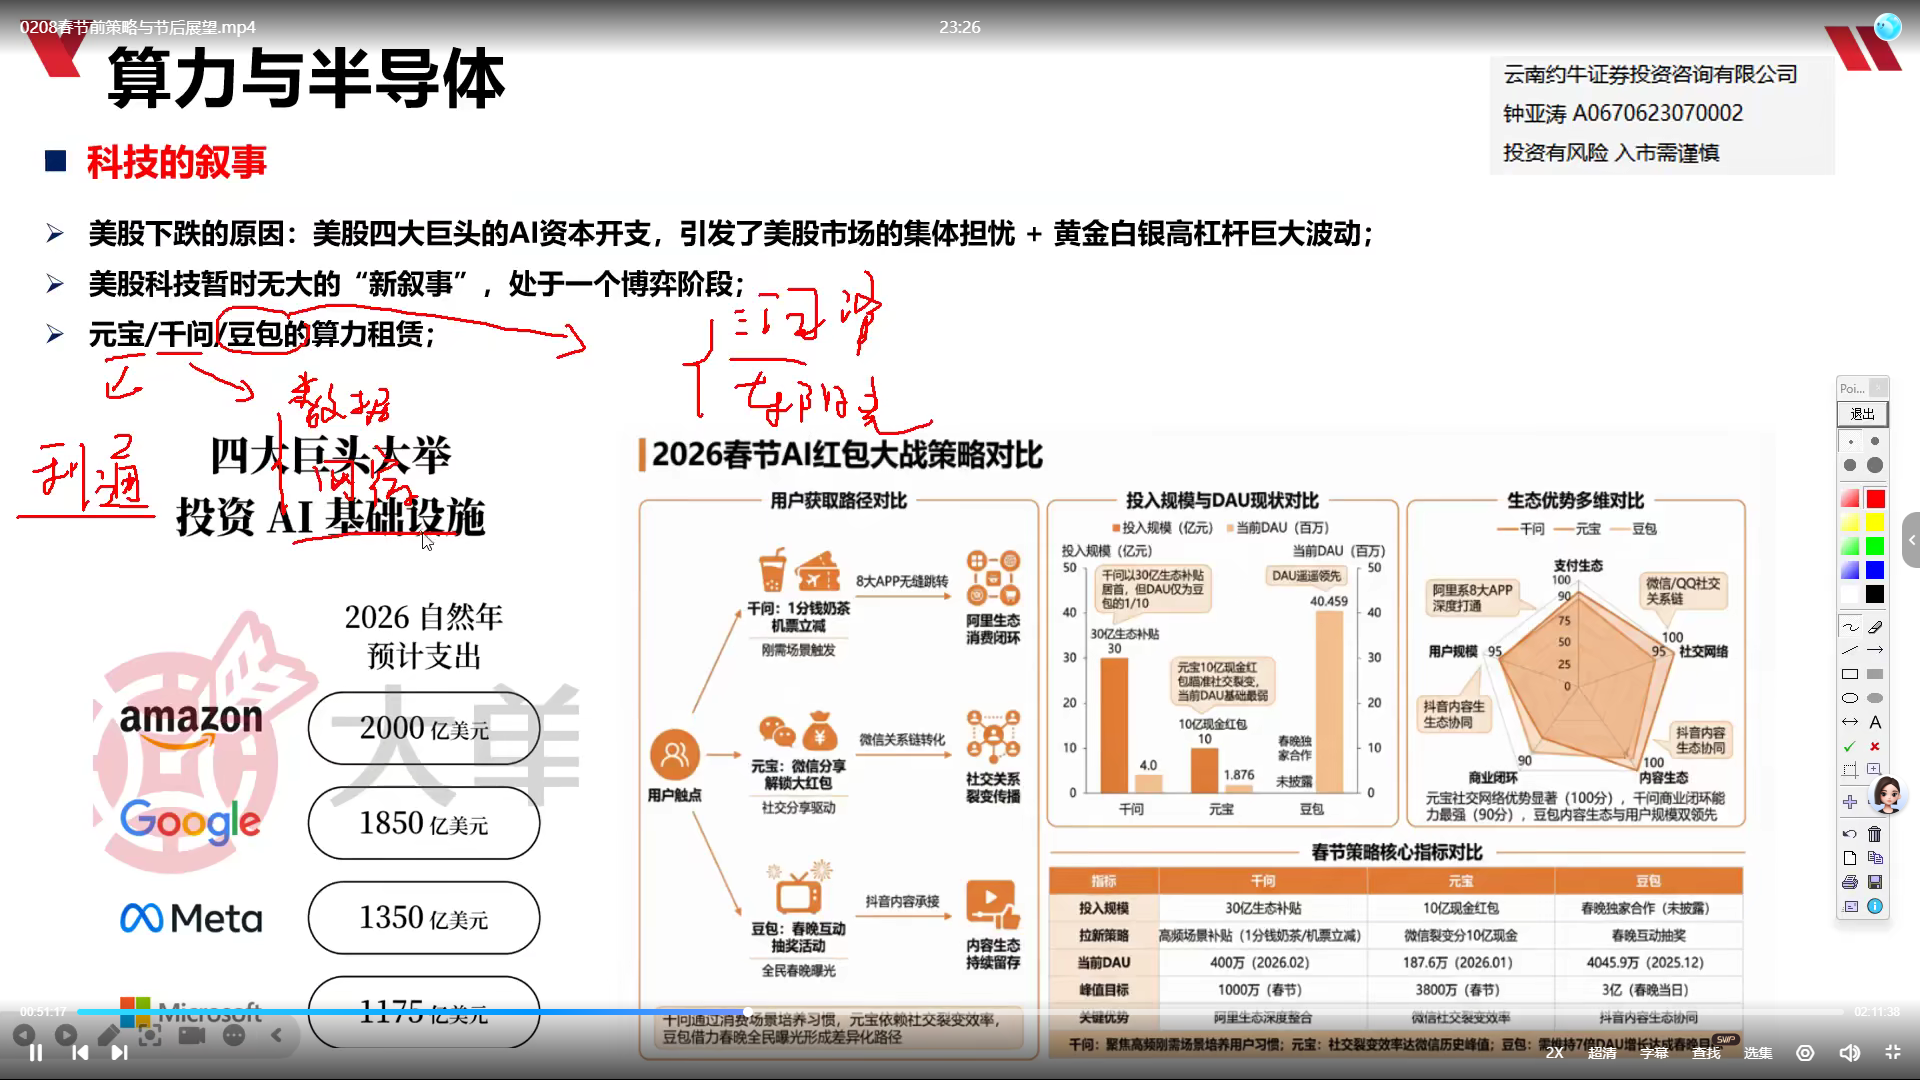This screenshot has width=1920, height=1080.
Task: Pick the solid red color swatch
Action: 1875,499
